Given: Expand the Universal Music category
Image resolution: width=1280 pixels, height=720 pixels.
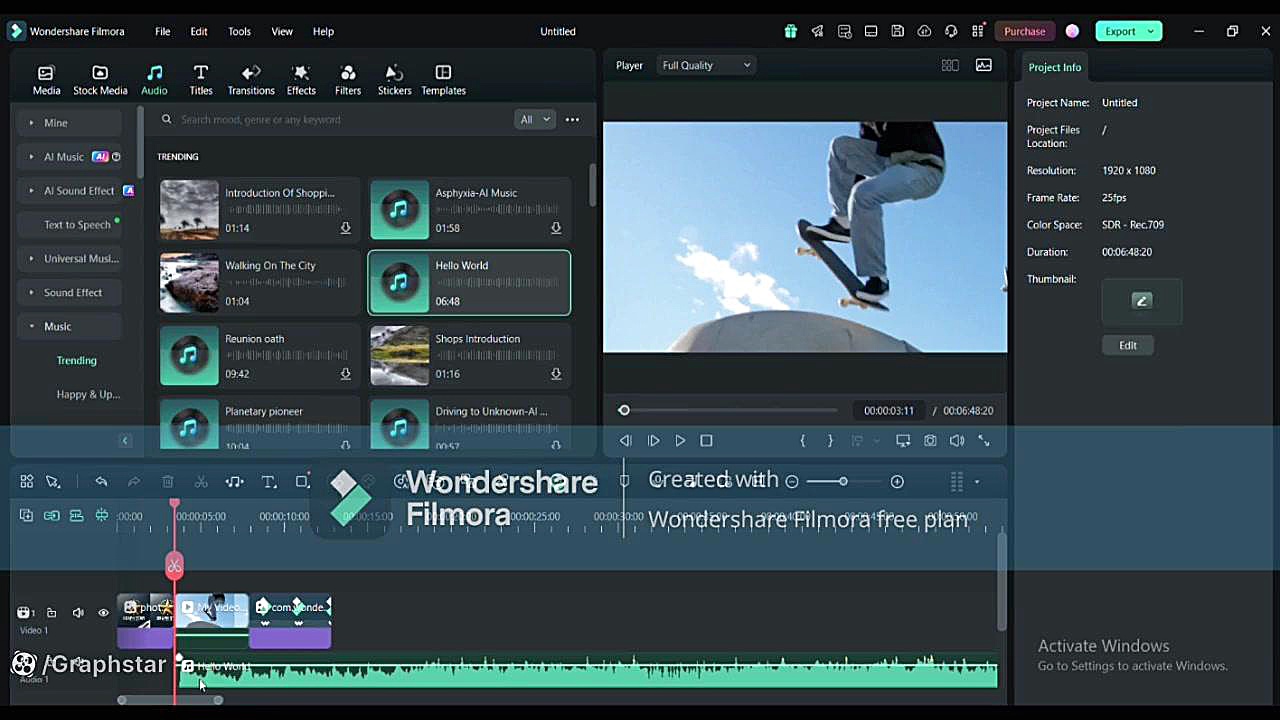Looking at the screenshot, I should 69,259.
